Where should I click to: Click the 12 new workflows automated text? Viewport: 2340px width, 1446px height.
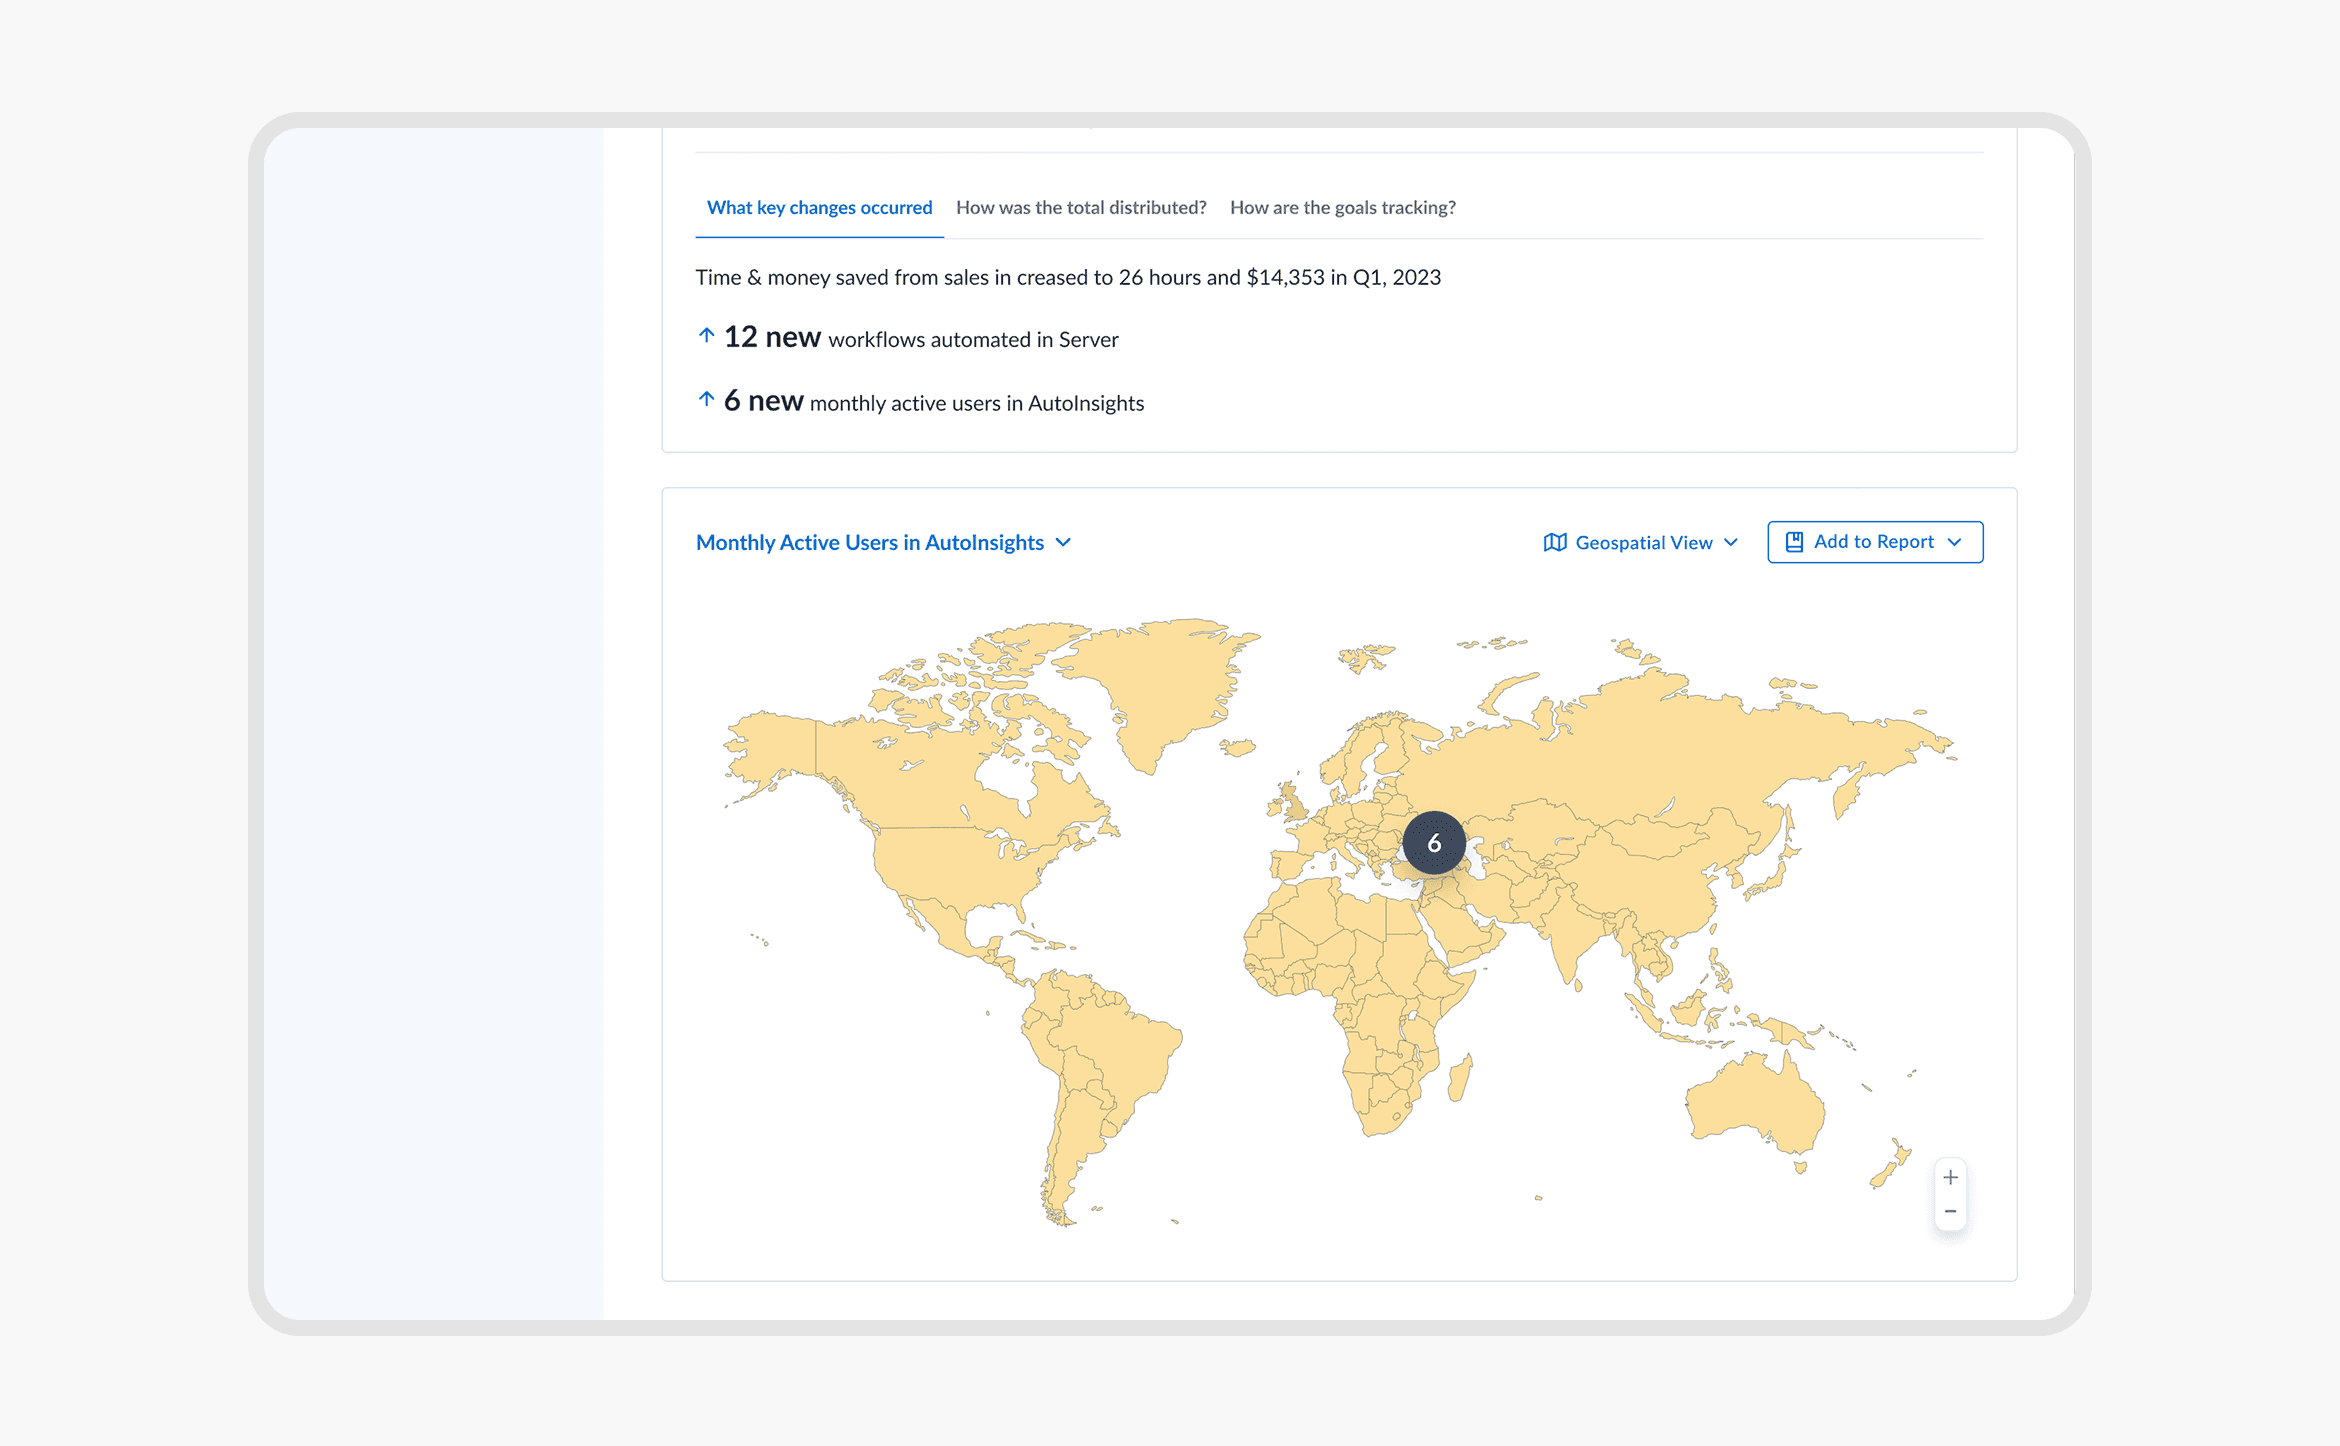click(x=920, y=338)
